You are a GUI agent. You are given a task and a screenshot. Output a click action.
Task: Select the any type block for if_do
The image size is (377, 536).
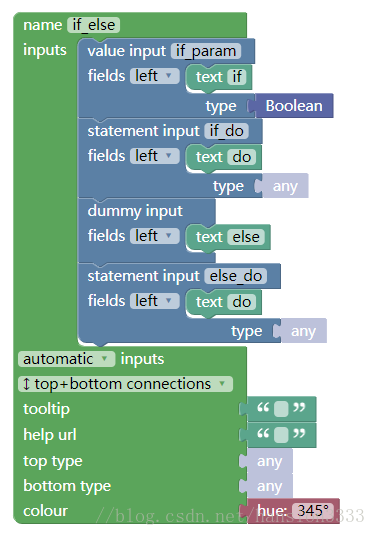[285, 186]
